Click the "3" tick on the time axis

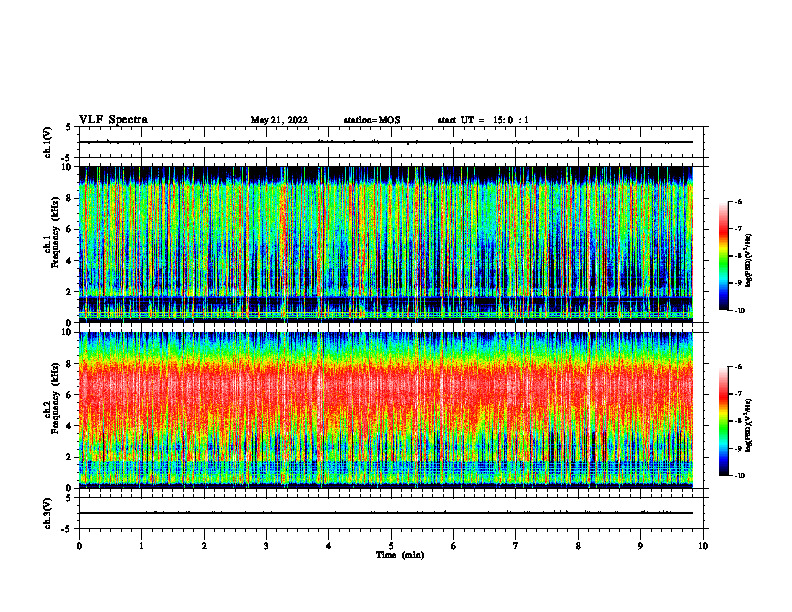pyautogui.click(x=266, y=546)
